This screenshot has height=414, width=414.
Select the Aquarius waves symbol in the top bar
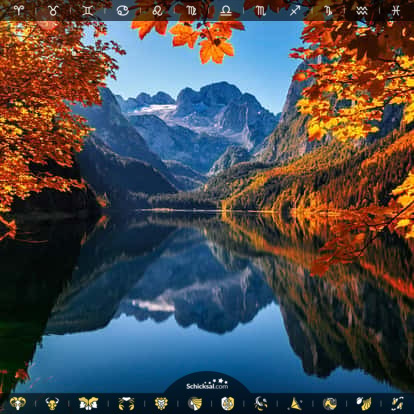(362, 10)
